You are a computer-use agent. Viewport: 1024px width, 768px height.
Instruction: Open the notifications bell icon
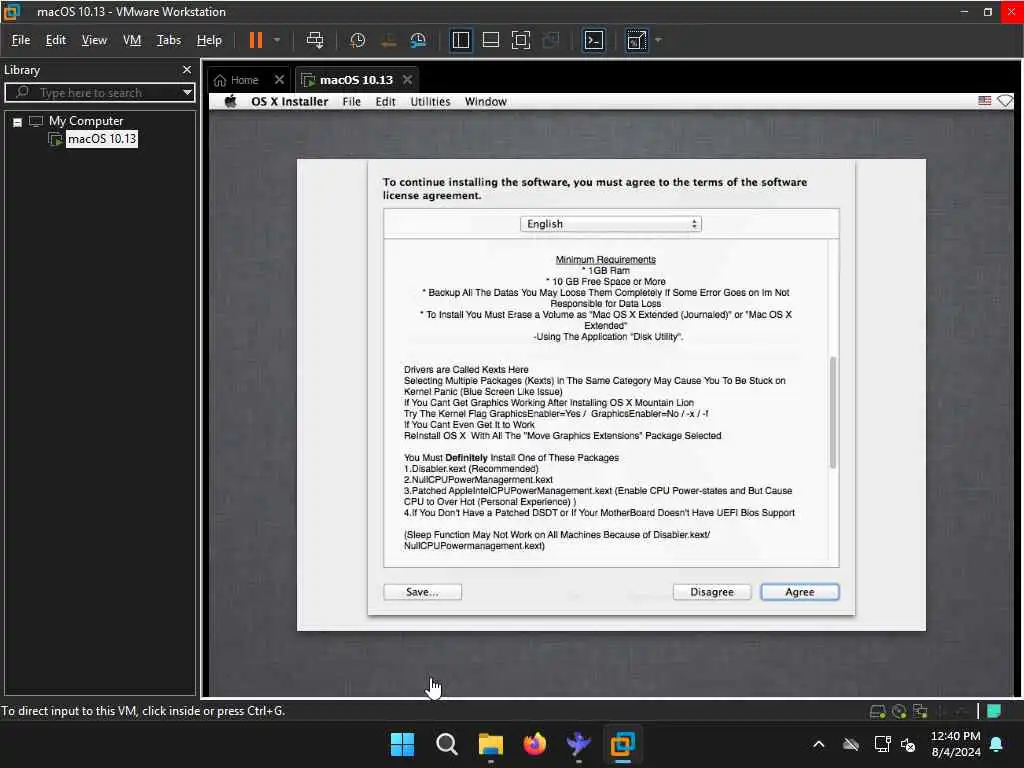coord(997,744)
